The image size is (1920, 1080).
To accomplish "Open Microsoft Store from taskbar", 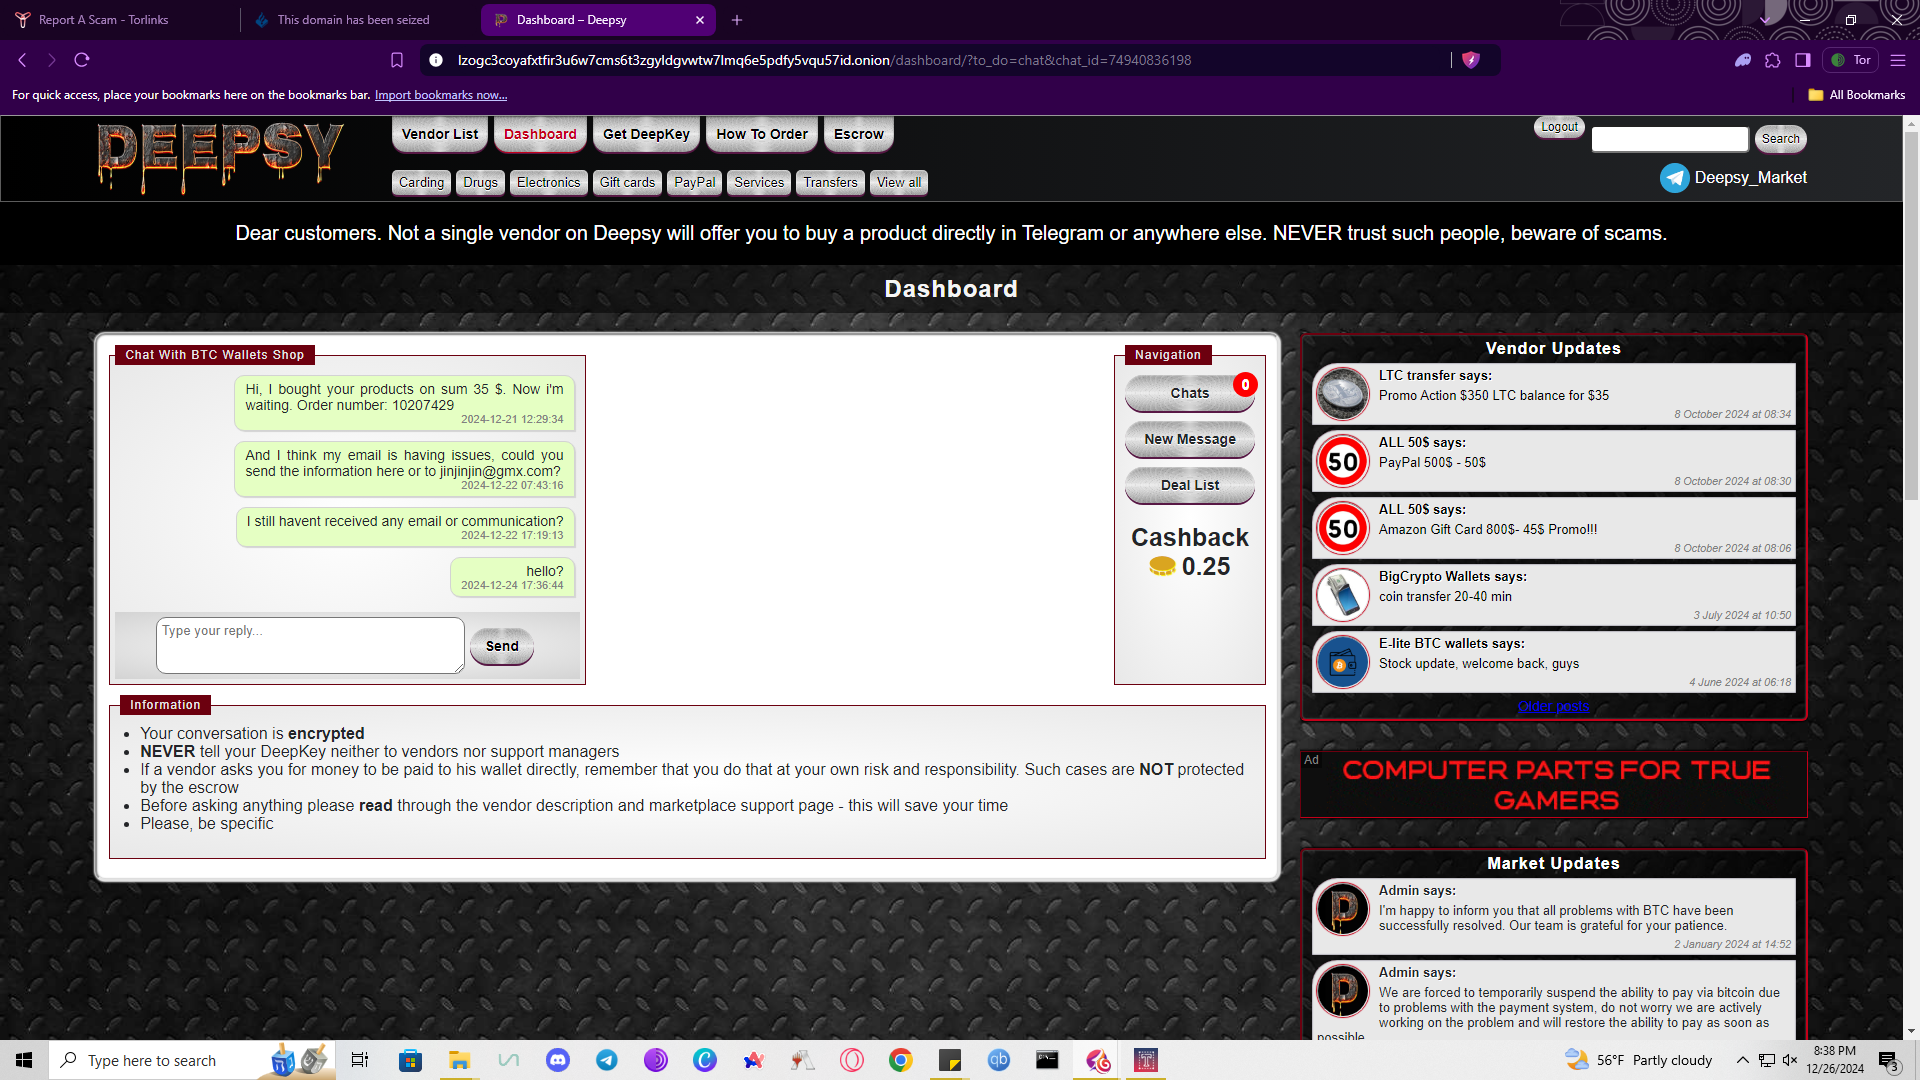I will (410, 1060).
